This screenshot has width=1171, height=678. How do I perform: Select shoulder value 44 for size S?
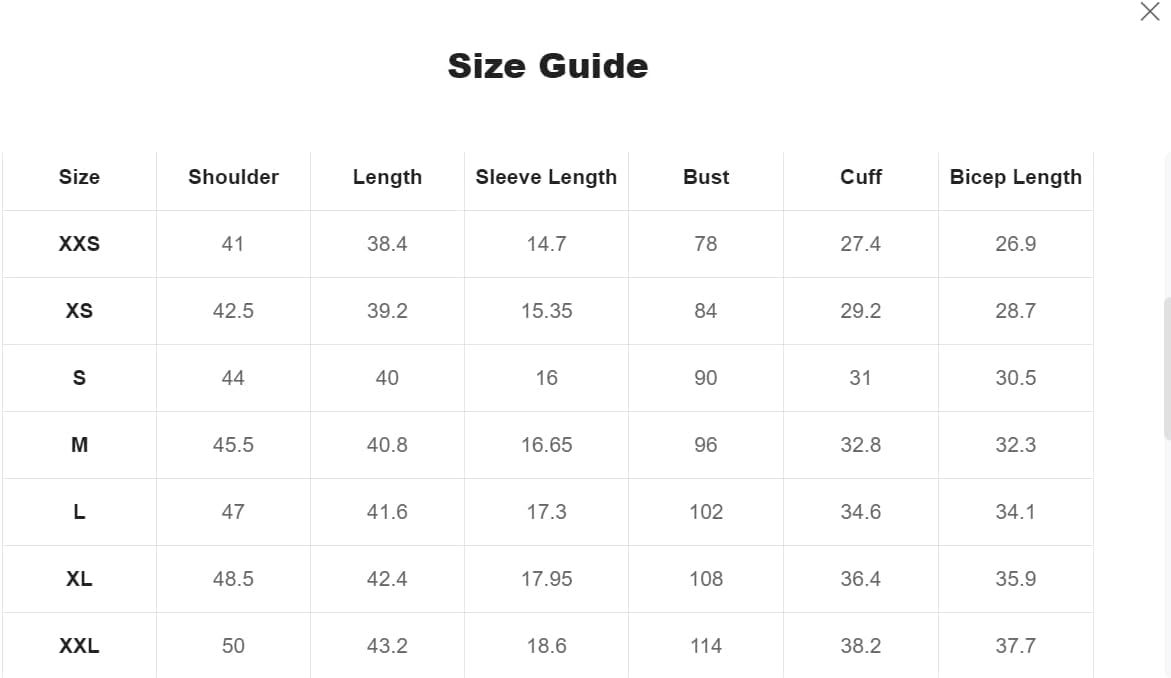[x=233, y=378]
